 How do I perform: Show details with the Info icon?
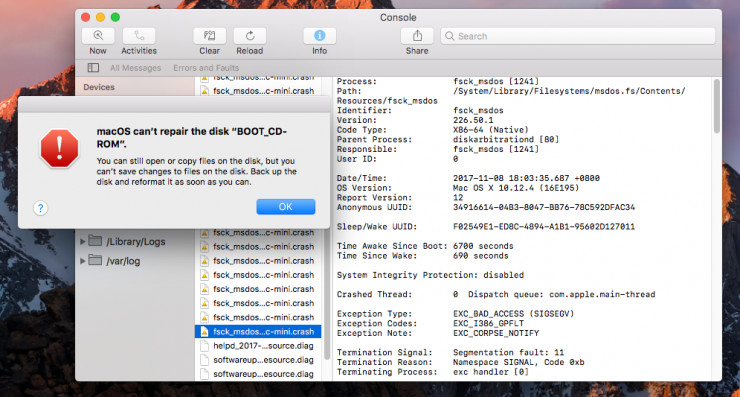pos(320,36)
